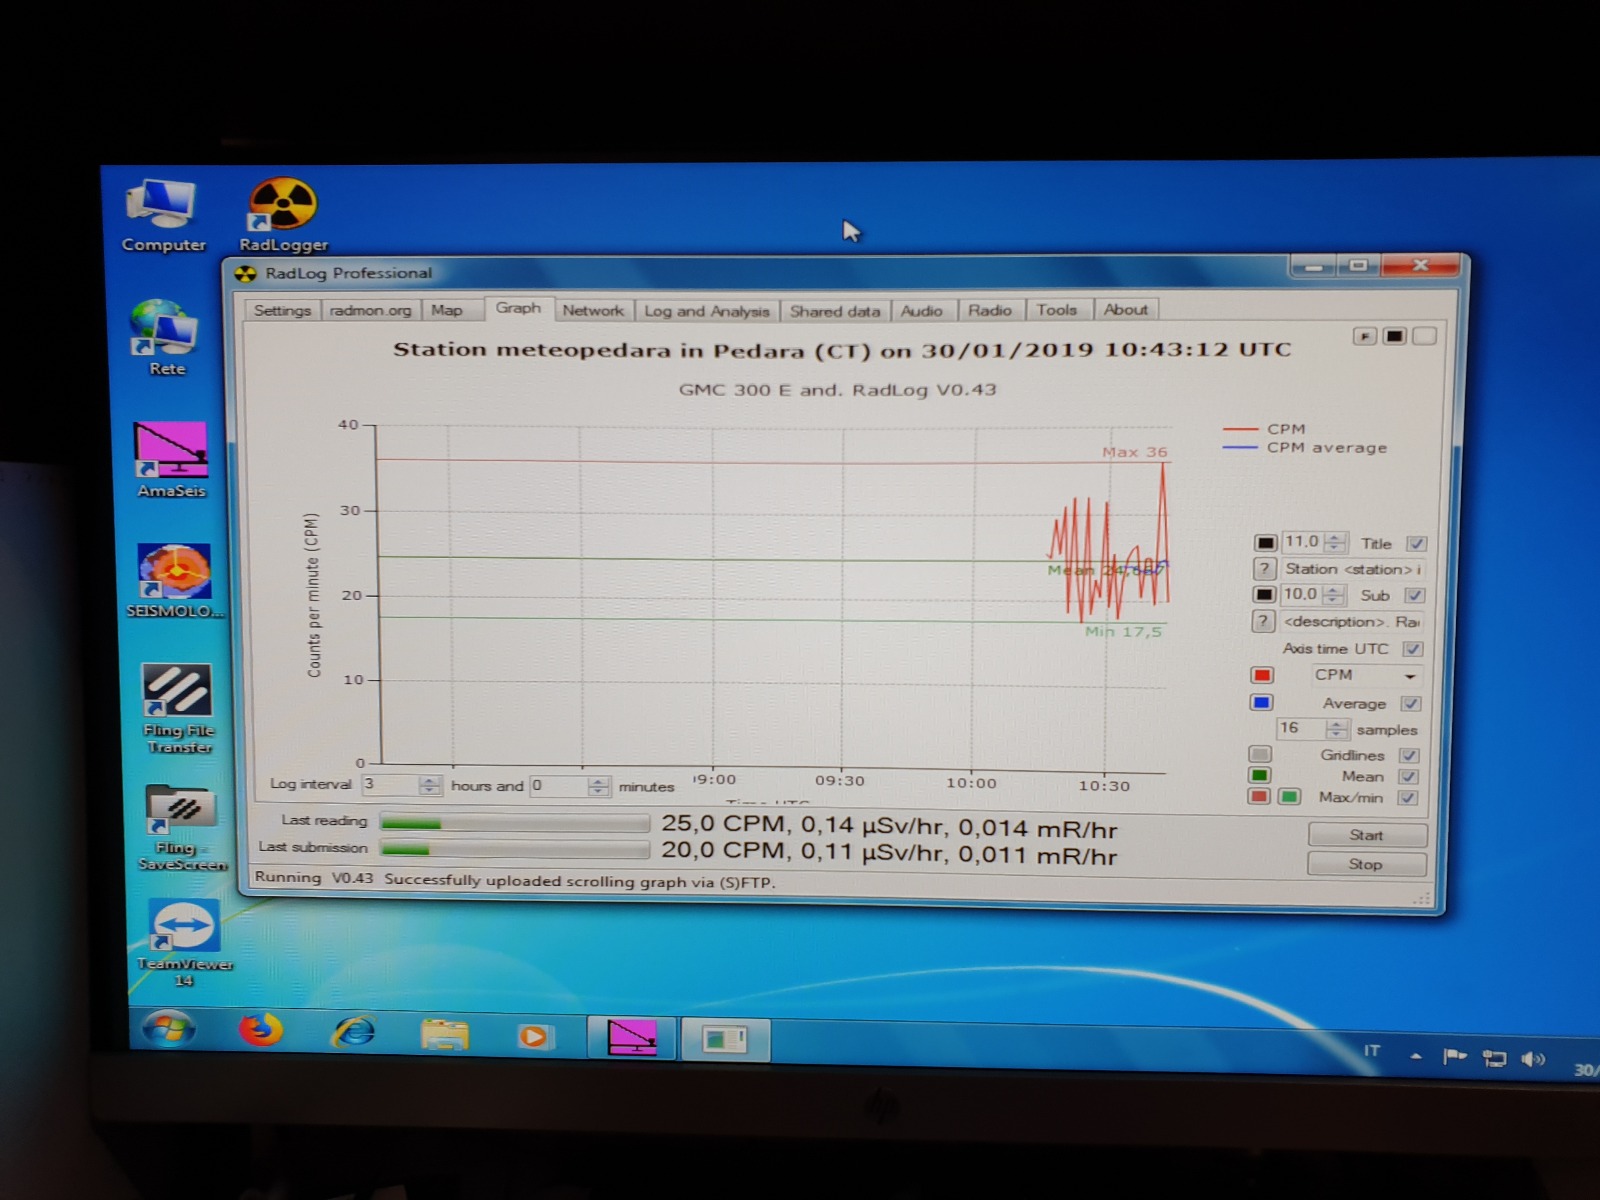Disable the Axis time UTC checkbox
The image size is (1600, 1200).
coord(1412,649)
